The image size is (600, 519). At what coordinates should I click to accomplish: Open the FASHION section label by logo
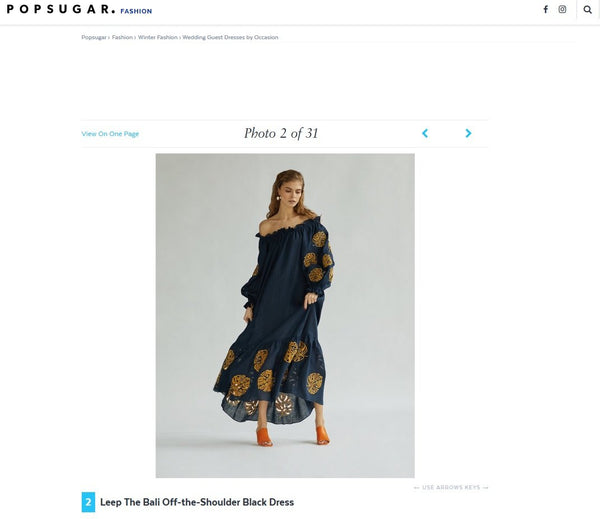tap(136, 11)
